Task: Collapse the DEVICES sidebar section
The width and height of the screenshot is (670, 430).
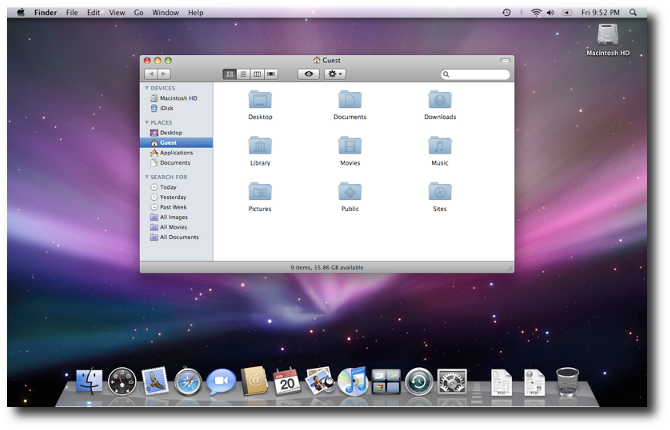Action: point(147,88)
